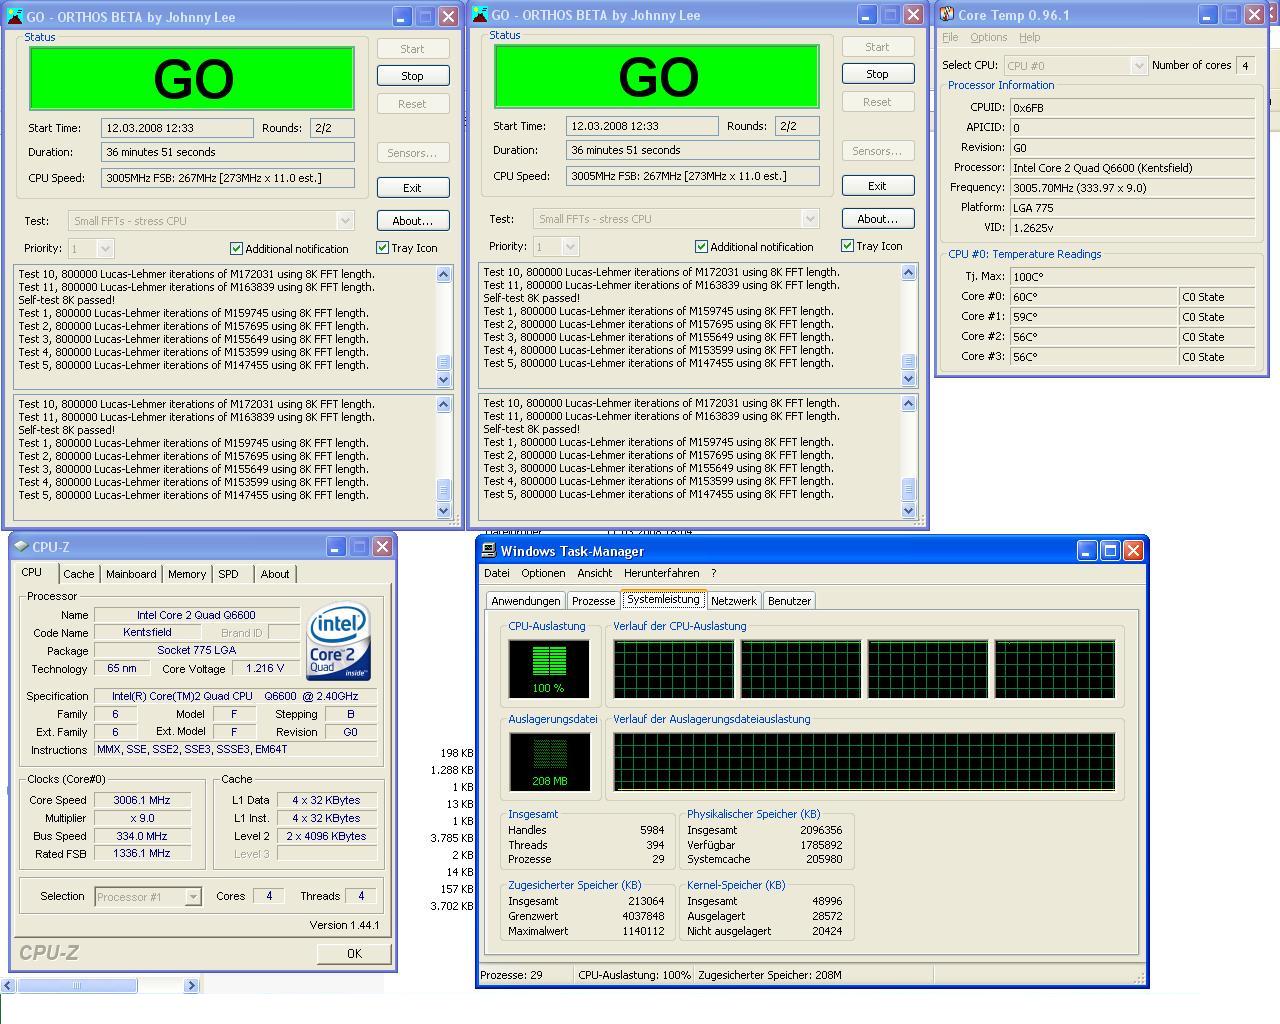Close the CPU-Z window

pyautogui.click(x=382, y=547)
